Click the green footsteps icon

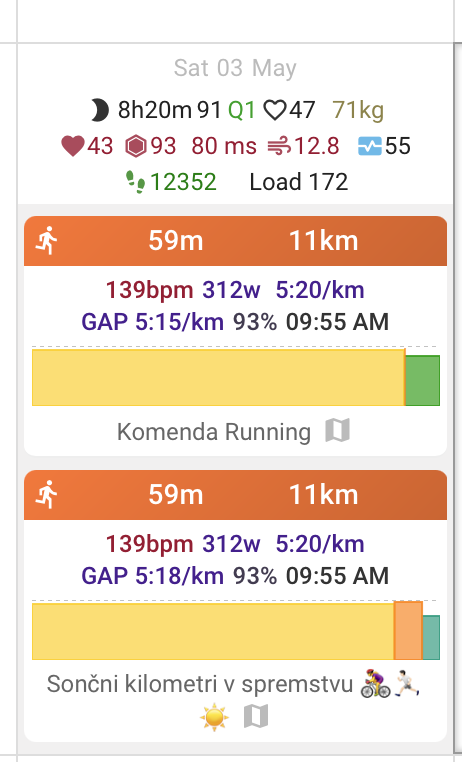click(x=136, y=182)
